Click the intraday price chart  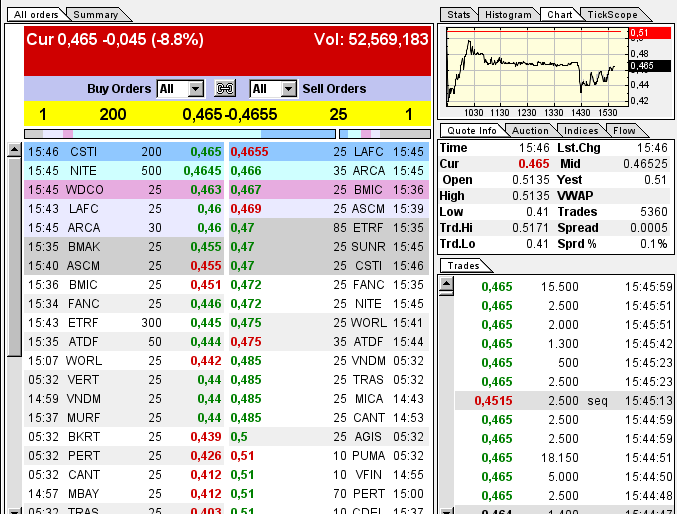537,66
